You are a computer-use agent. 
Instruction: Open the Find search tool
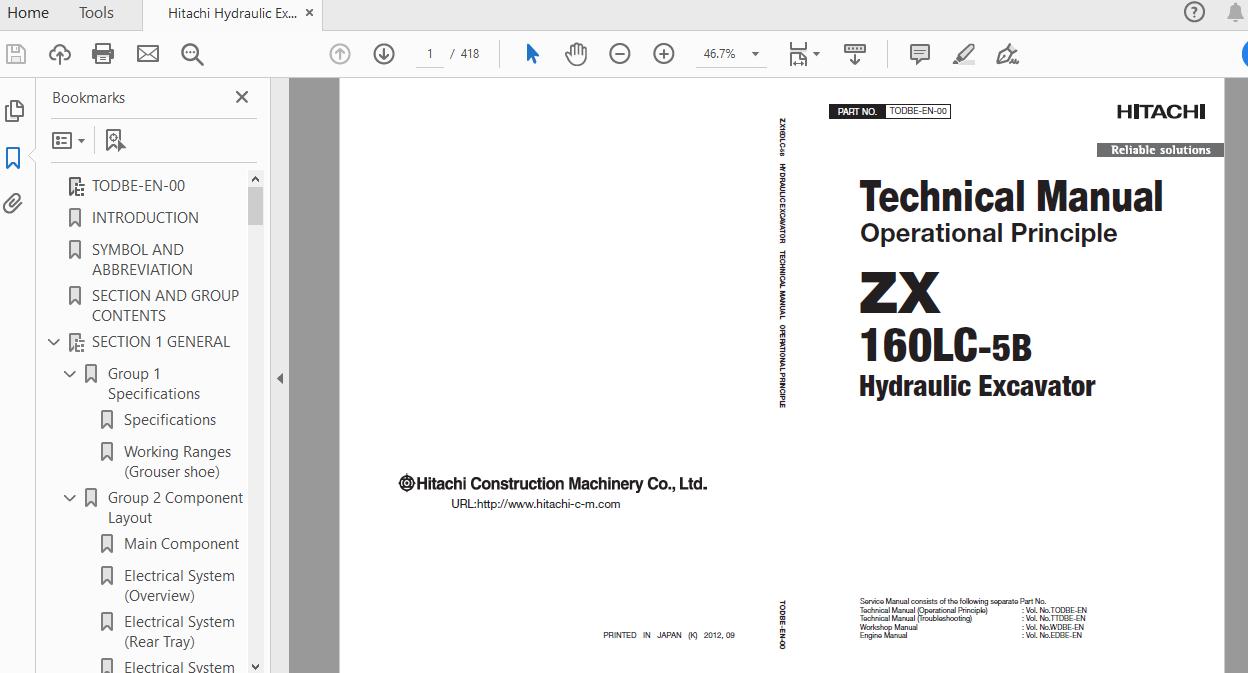(192, 54)
